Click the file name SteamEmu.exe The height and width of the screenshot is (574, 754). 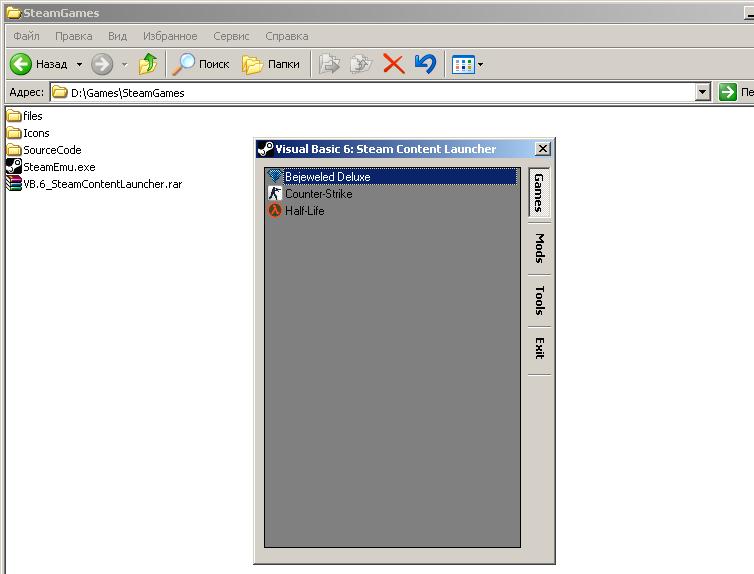tap(59, 167)
